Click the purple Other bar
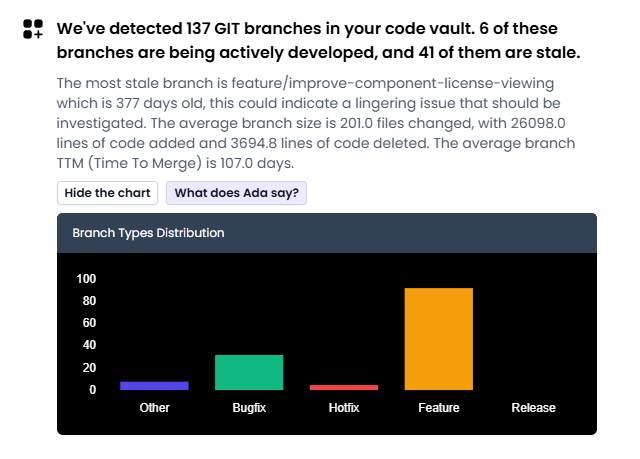The width and height of the screenshot is (640, 459). tap(154, 386)
